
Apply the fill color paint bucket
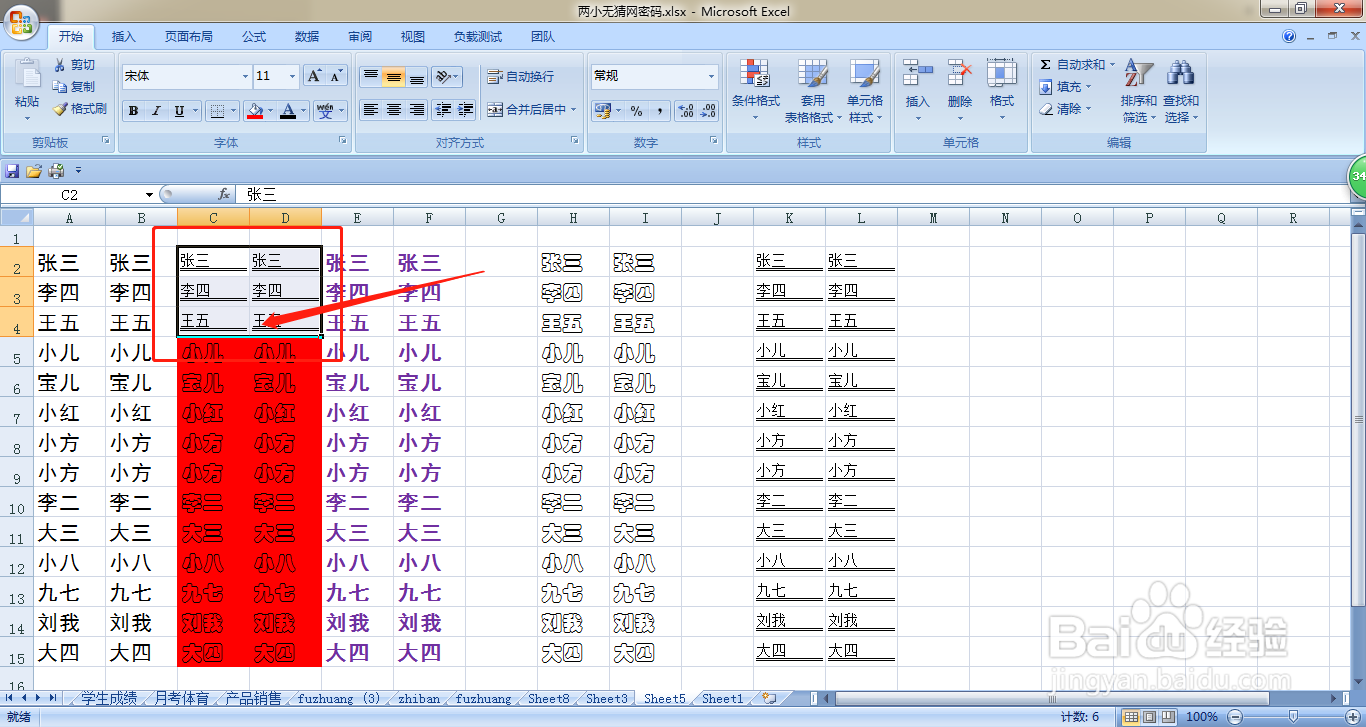coord(255,110)
